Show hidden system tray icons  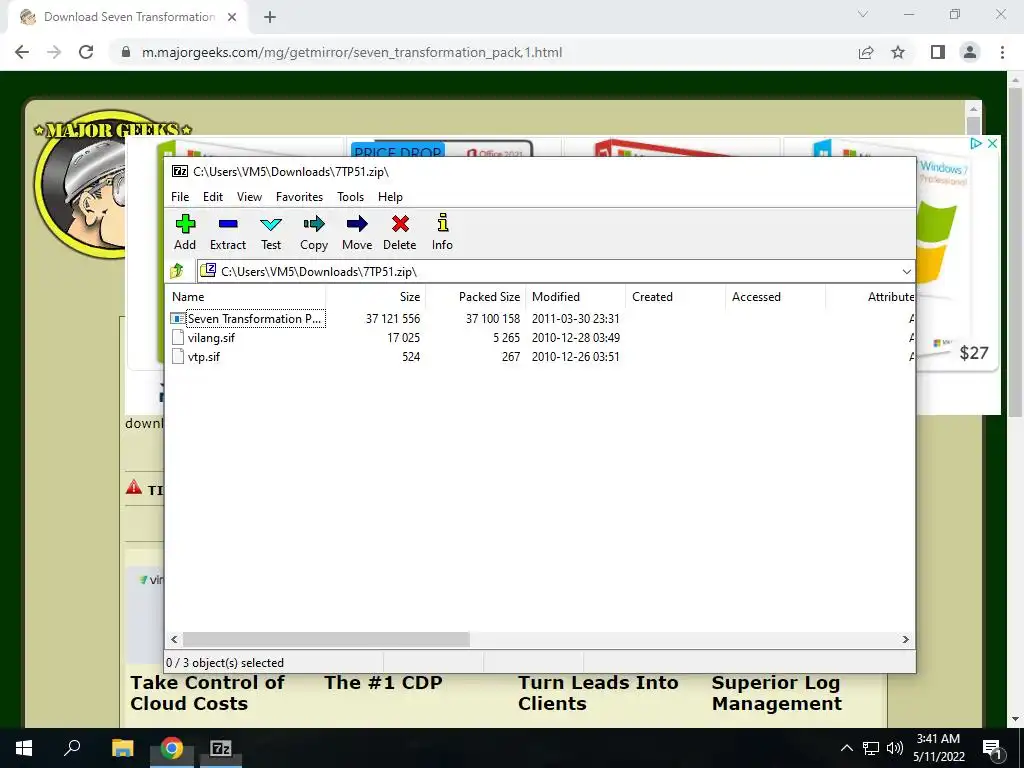(x=846, y=748)
